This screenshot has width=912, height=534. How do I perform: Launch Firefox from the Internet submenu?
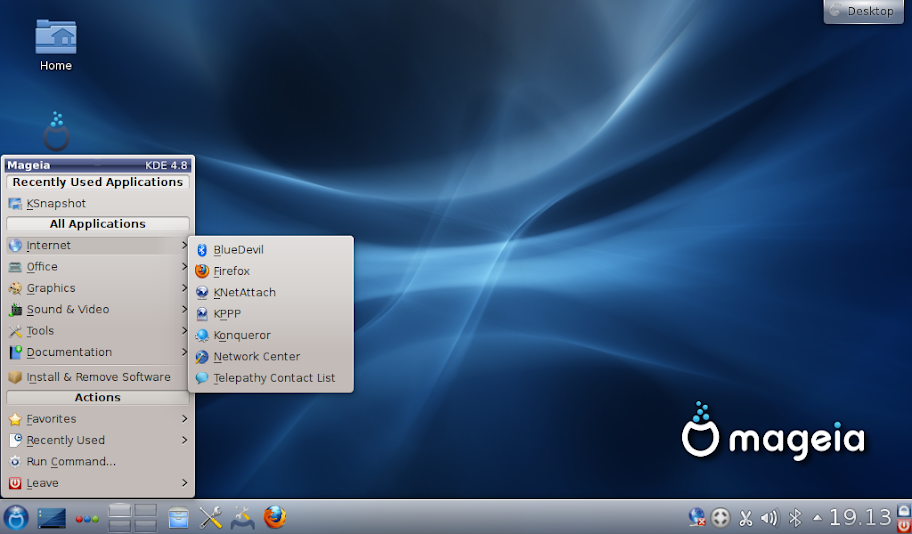click(270, 271)
